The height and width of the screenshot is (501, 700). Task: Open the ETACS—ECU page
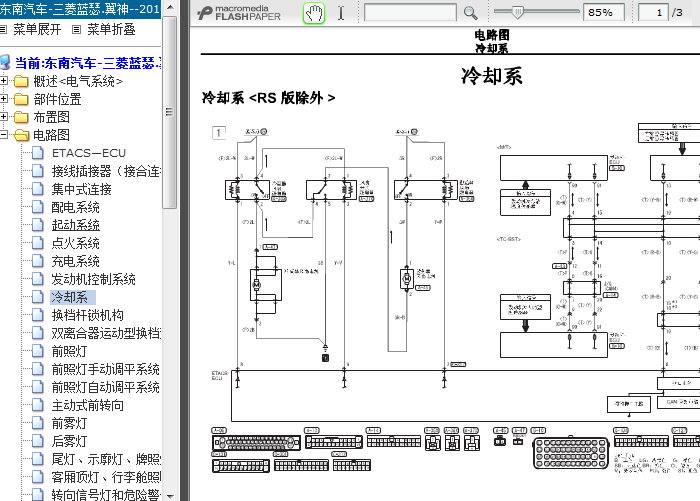[89, 153]
